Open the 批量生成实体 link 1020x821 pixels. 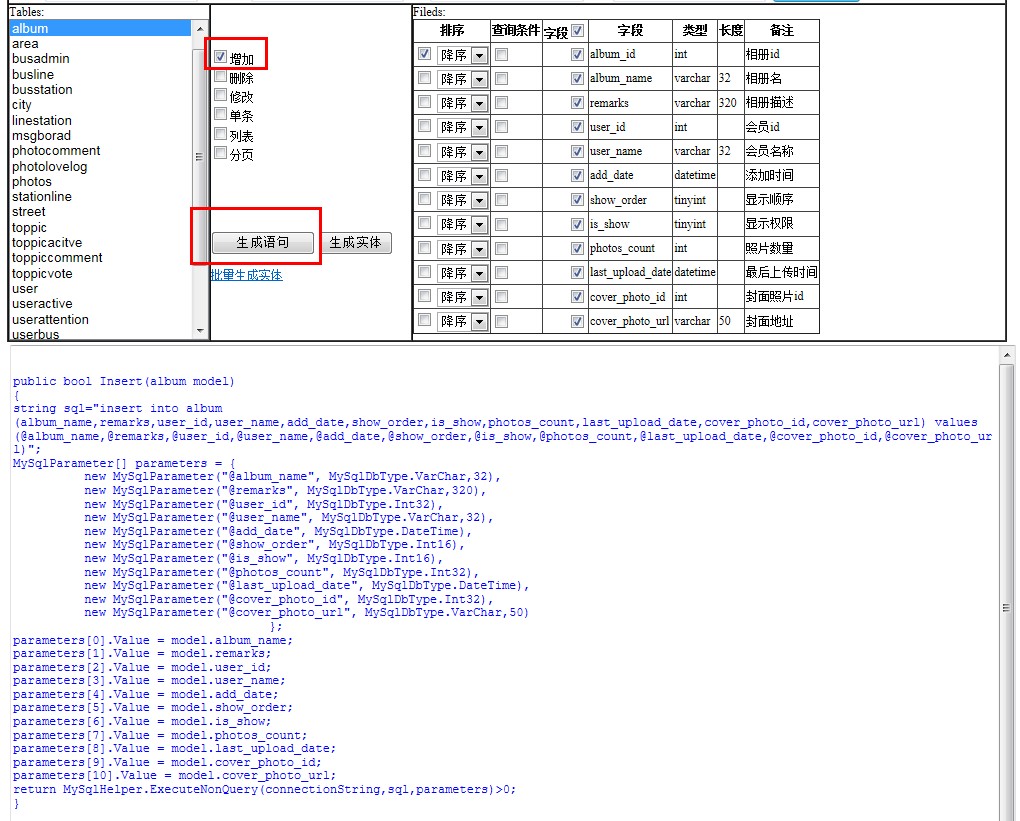[246, 275]
